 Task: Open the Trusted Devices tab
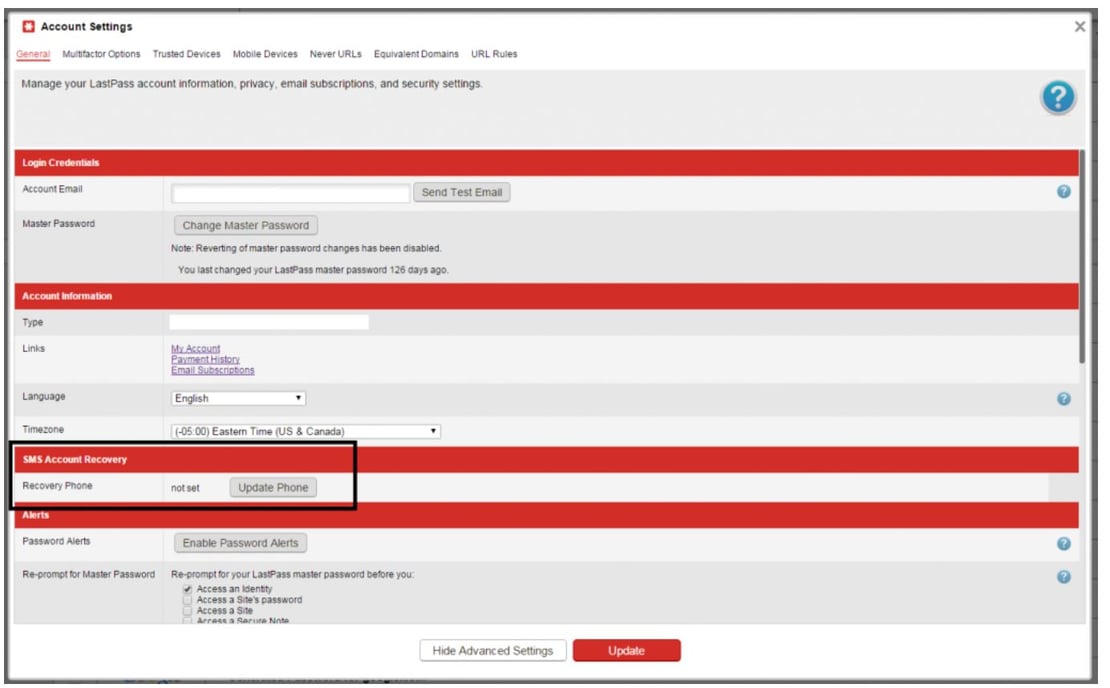(186, 54)
